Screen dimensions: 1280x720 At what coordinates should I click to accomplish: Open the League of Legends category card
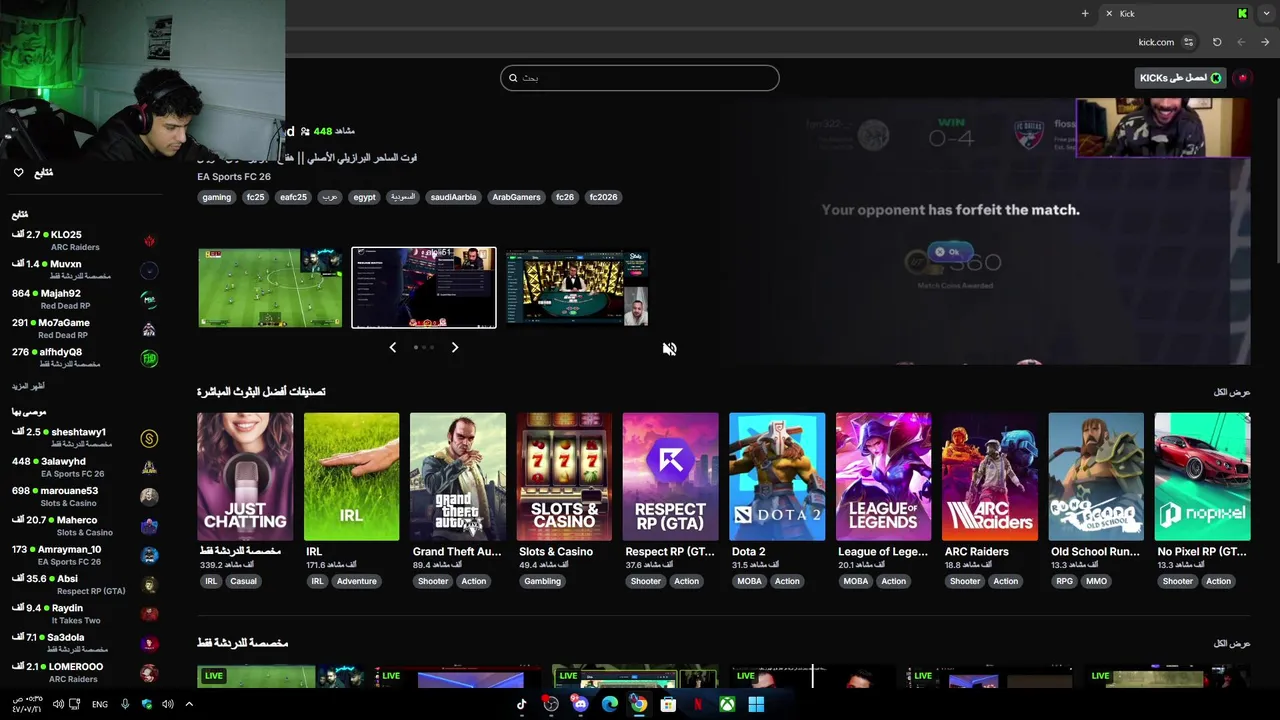point(884,476)
